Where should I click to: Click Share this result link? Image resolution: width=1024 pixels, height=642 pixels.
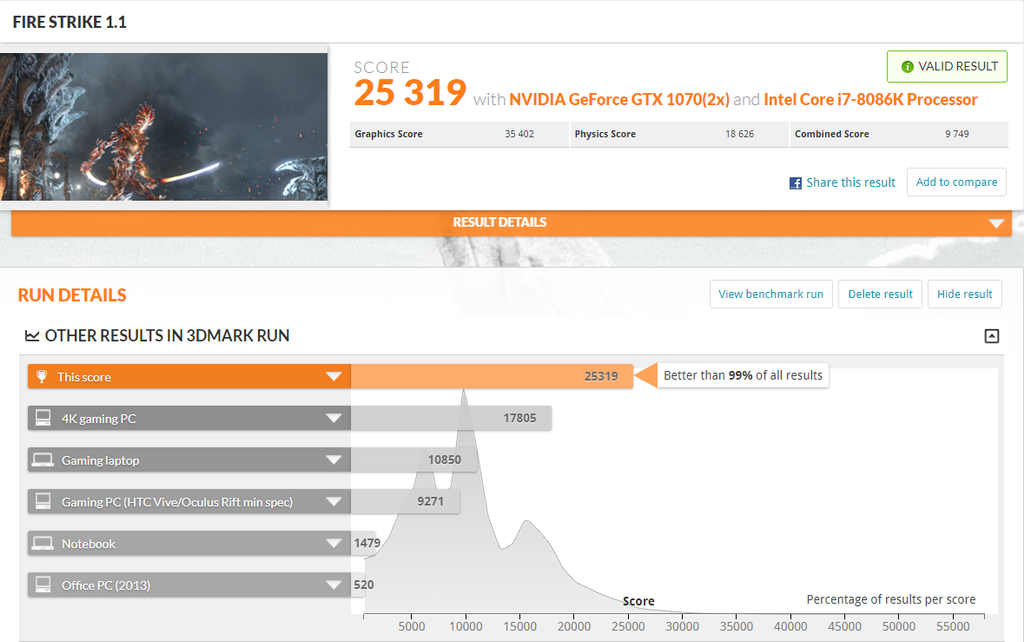[850, 183]
